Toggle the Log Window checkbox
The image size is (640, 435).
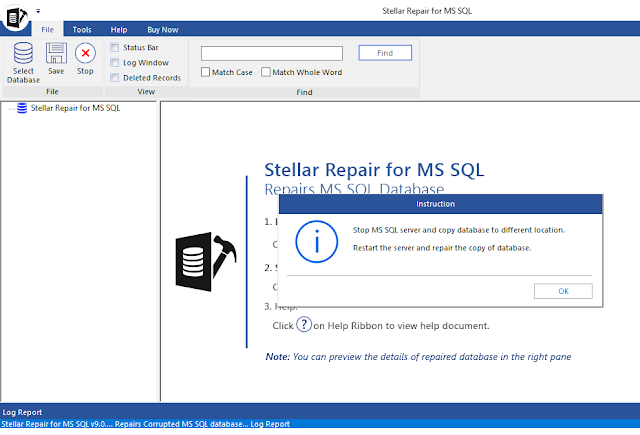[x=115, y=62]
